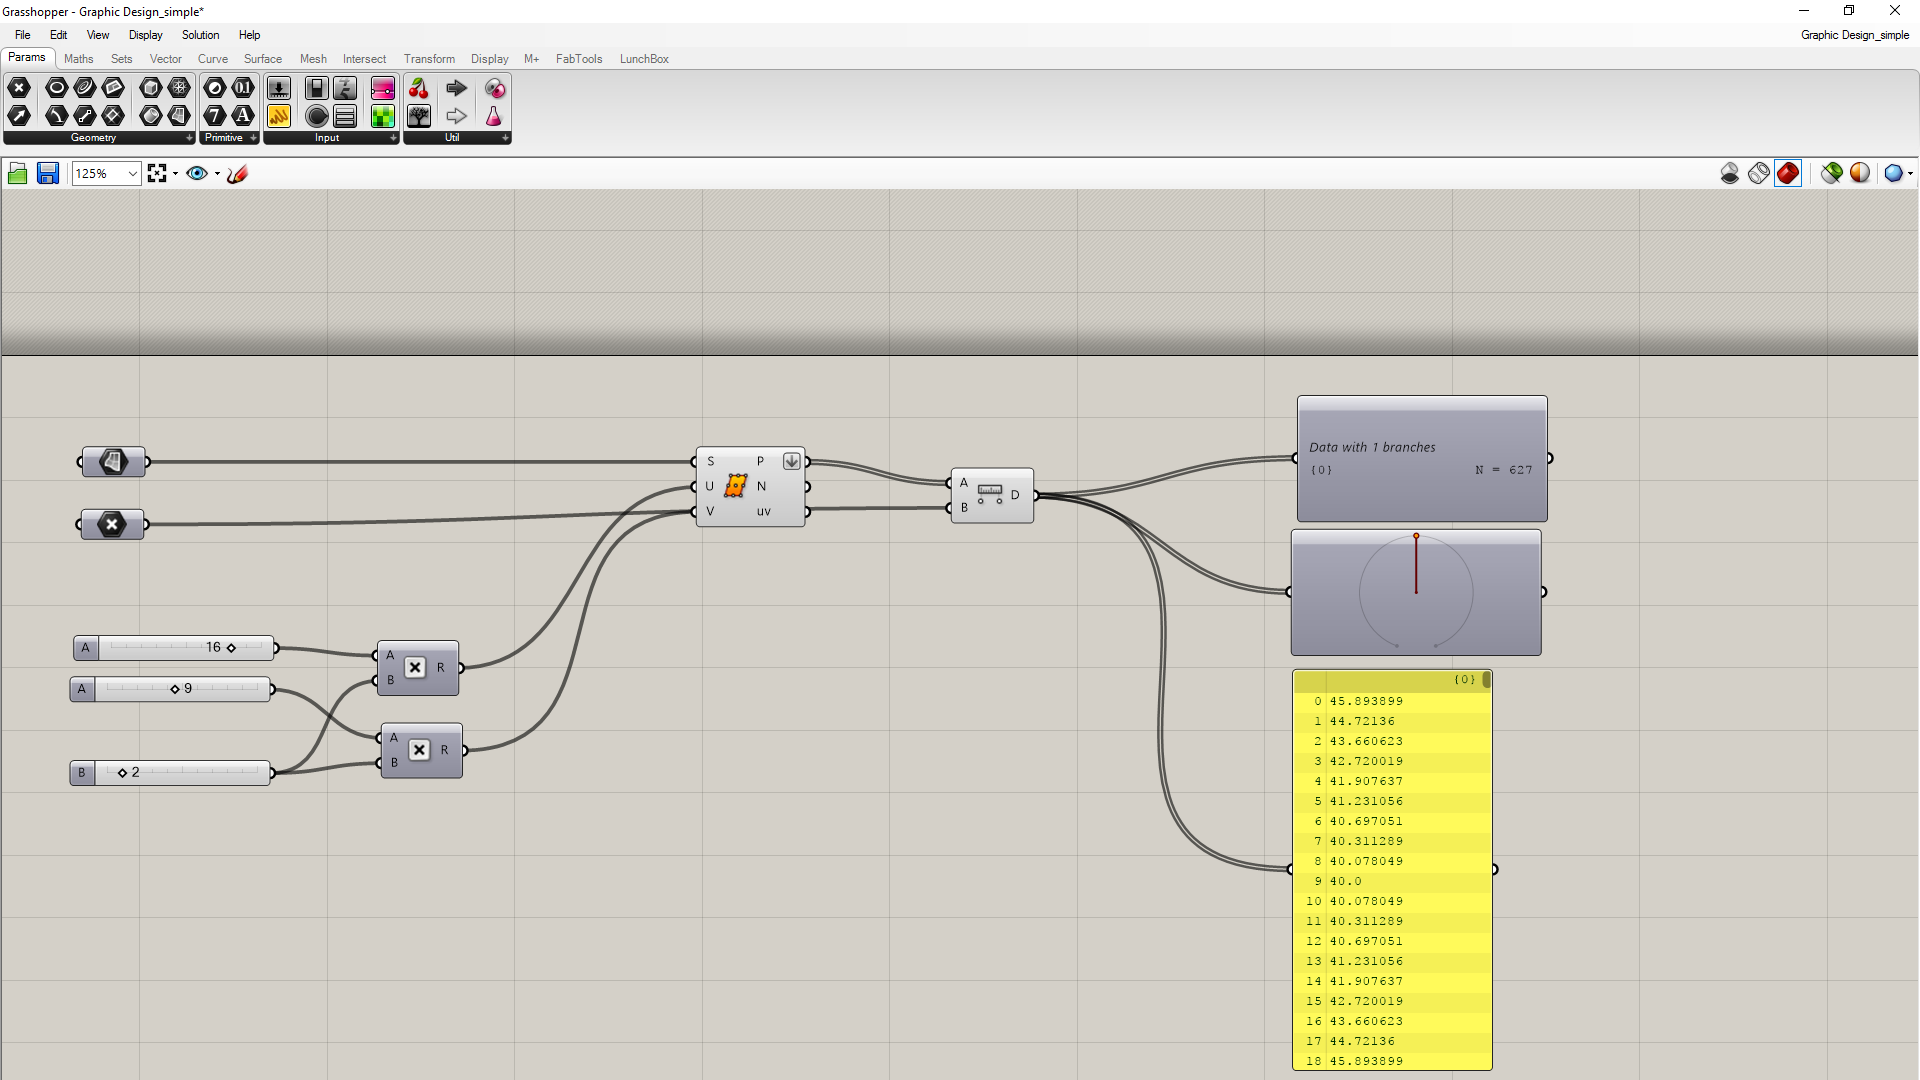Expand the Util panel plus
The image size is (1920, 1080).
pos(505,138)
